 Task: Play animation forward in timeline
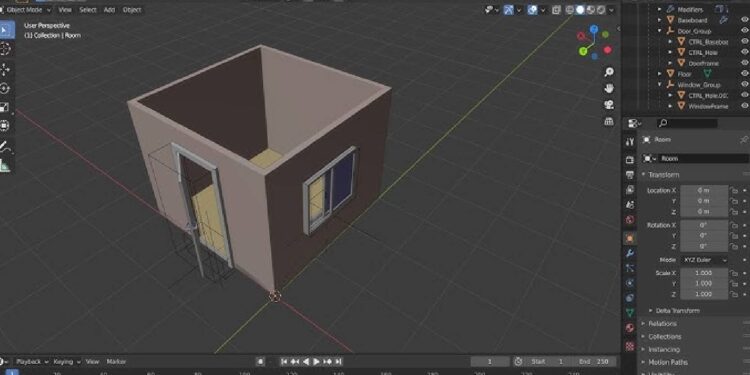(x=317, y=362)
